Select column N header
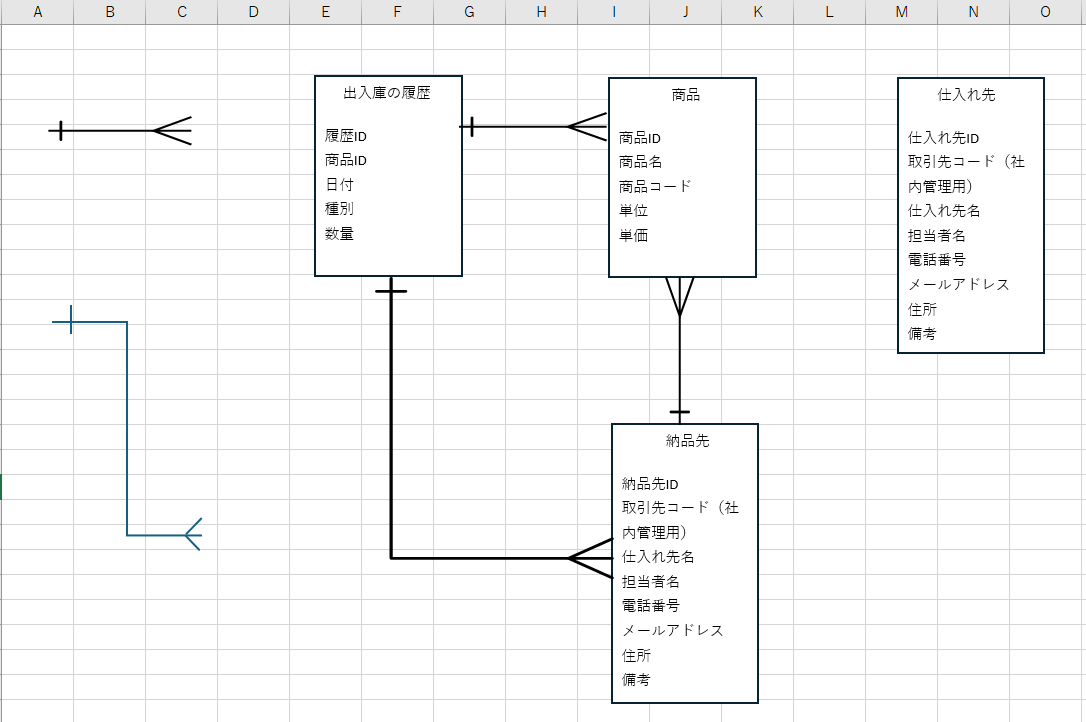The width and height of the screenshot is (1086, 722). click(x=974, y=12)
